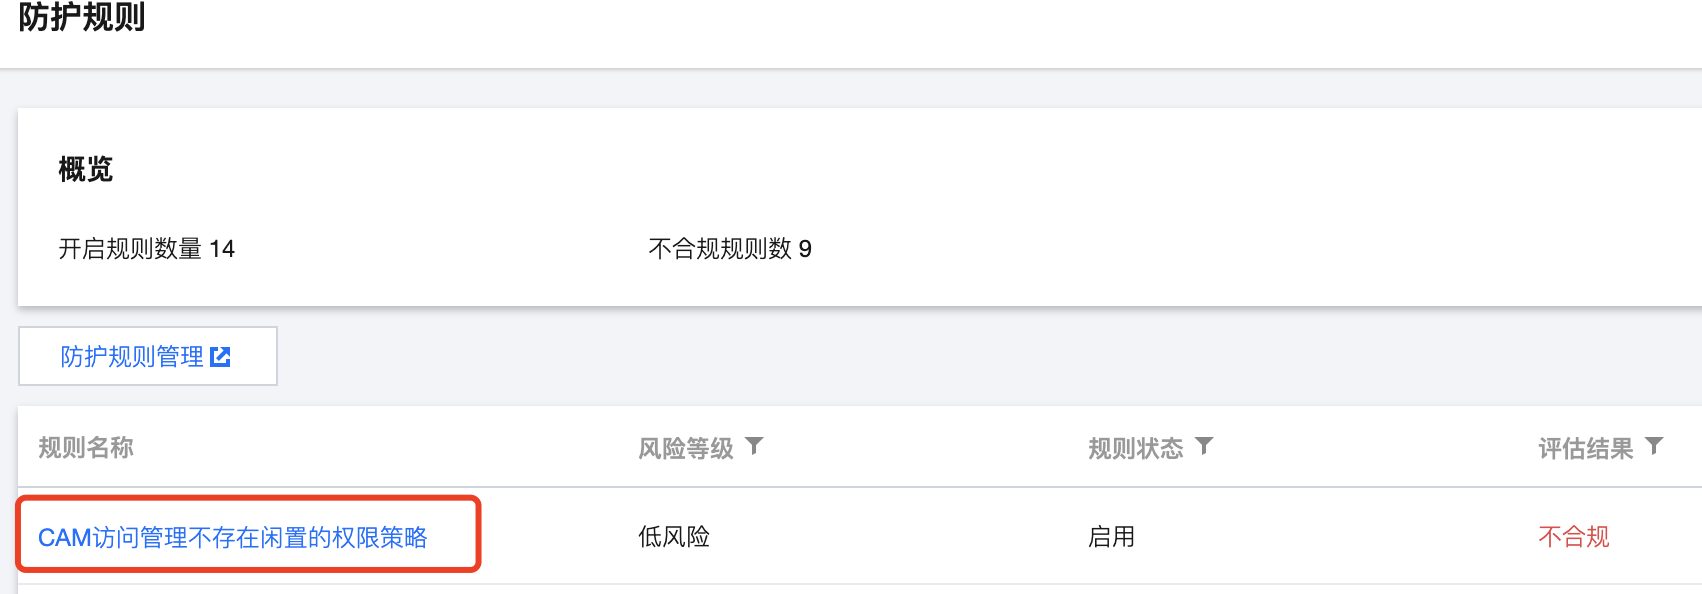Click the 评估结果 column header text
Image resolution: width=1702 pixels, height=594 pixels.
(x=1585, y=448)
